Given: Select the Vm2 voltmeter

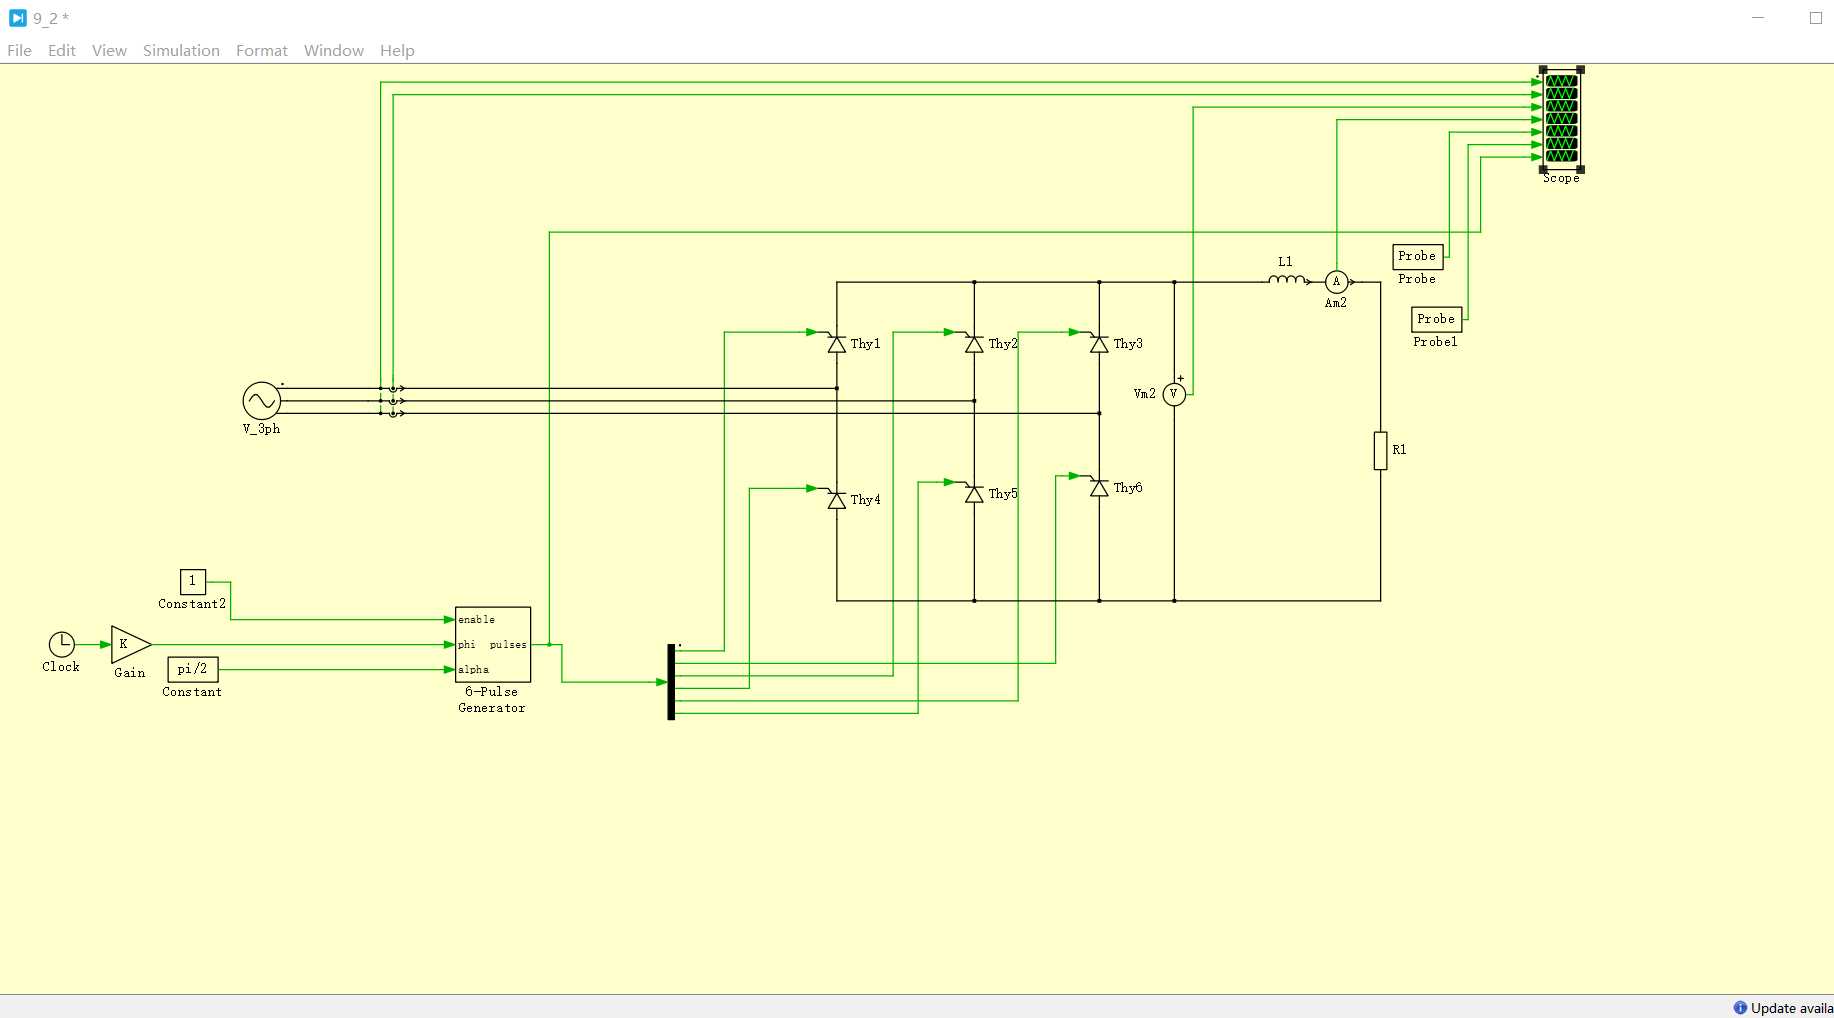Looking at the screenshot, I should pyautogui.click(x=1174, y=394).
